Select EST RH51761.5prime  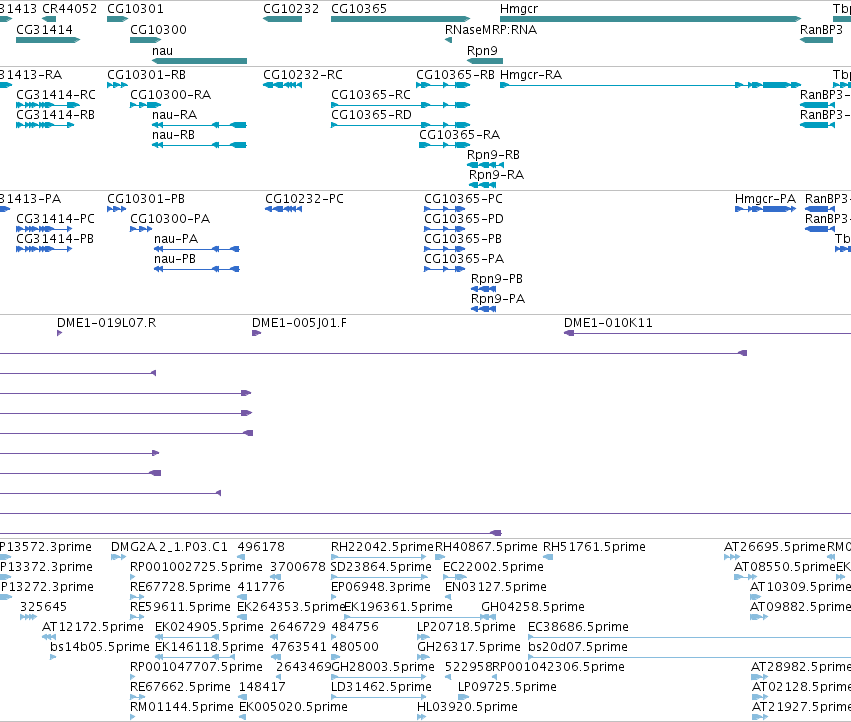tap(594, 547)
